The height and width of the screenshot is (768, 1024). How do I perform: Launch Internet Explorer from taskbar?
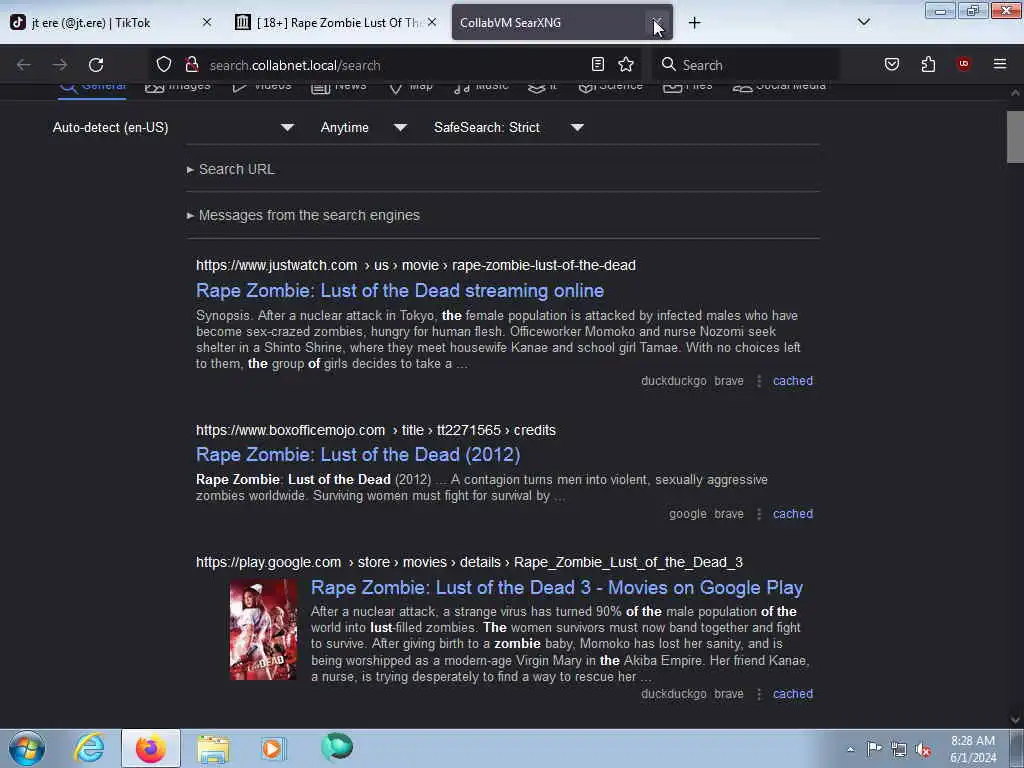pyautogui.click(x=89, y=748)
